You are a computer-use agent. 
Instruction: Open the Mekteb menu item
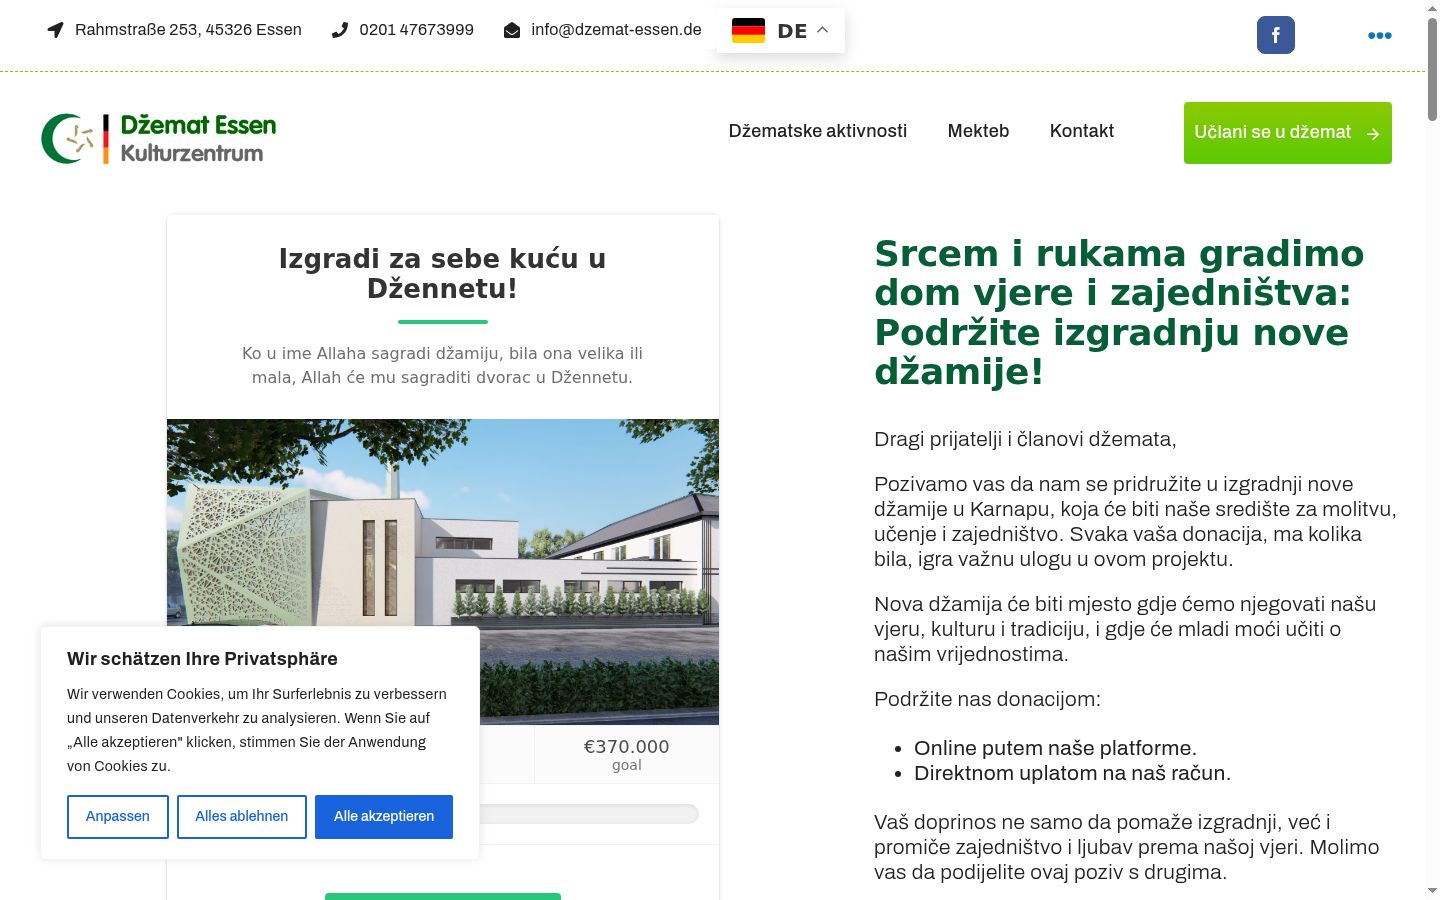point(978,131)
